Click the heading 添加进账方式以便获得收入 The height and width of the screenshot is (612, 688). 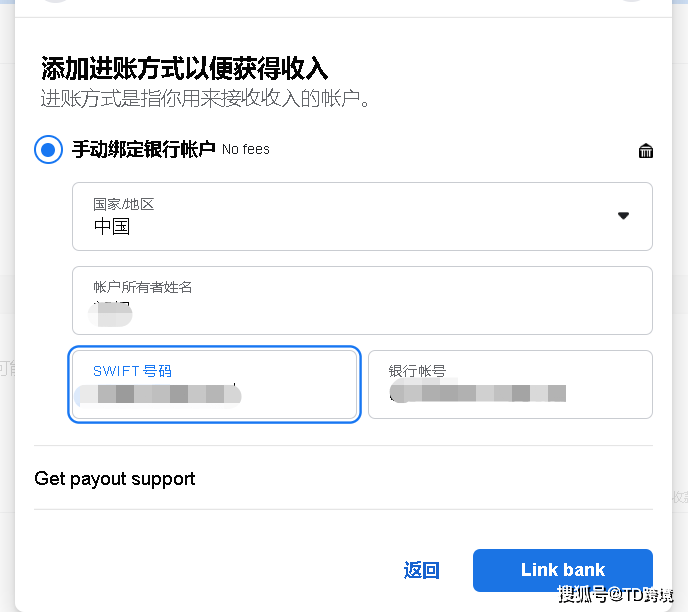pos(184,68)
